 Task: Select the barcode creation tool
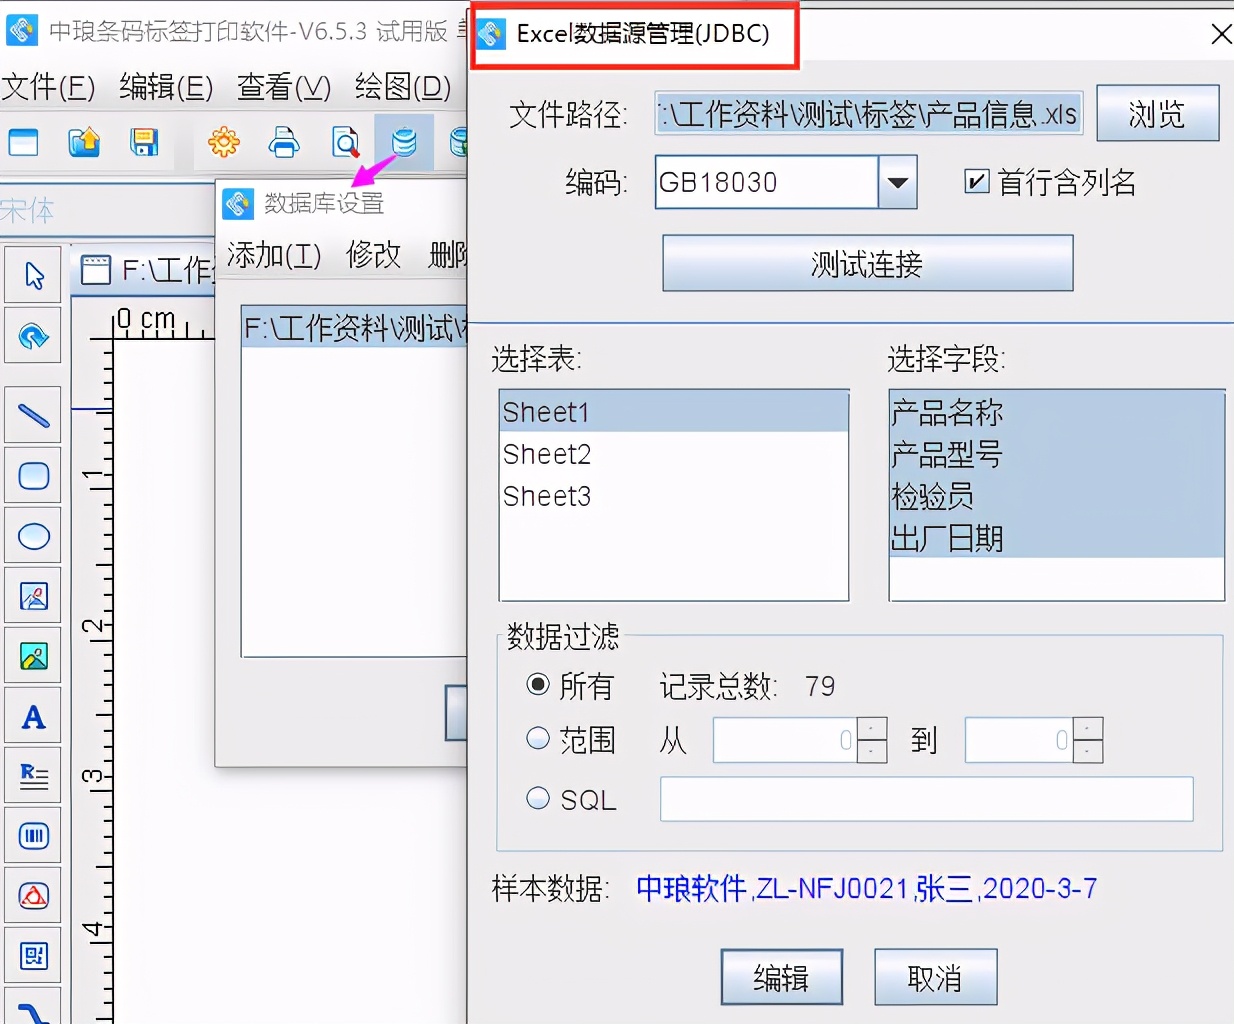coord(33,835)
